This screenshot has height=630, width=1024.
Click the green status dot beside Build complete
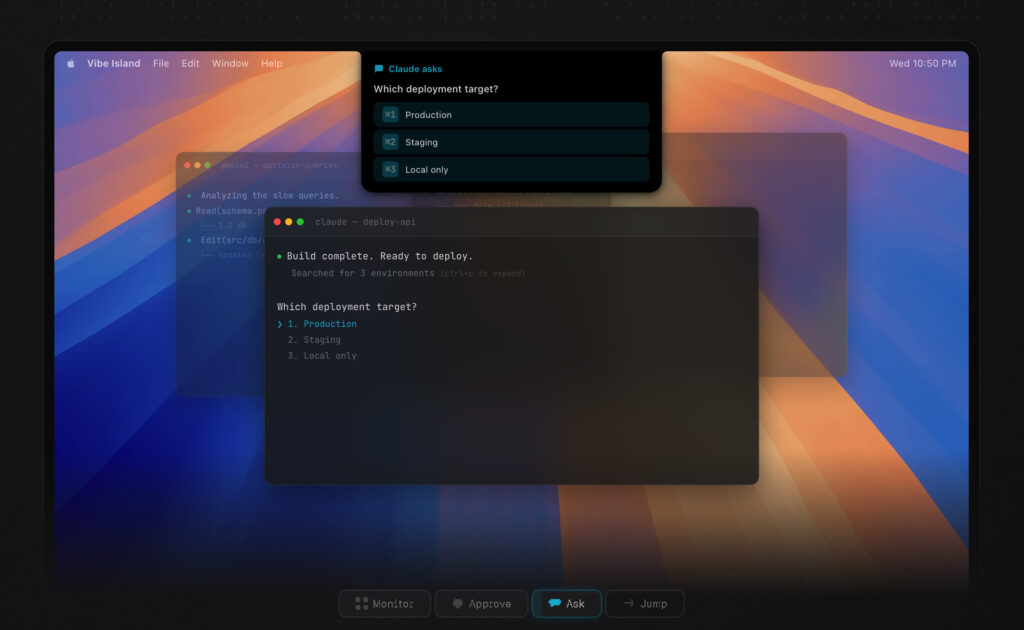tap(281, 256)
